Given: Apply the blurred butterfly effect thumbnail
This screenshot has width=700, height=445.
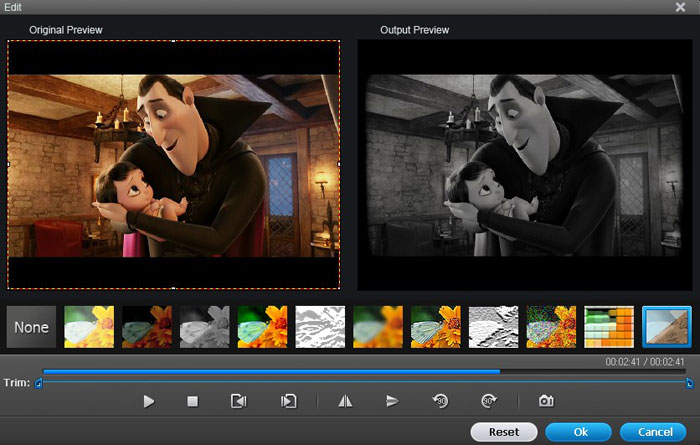Looking at the screenshot, I should click(378, 327).
